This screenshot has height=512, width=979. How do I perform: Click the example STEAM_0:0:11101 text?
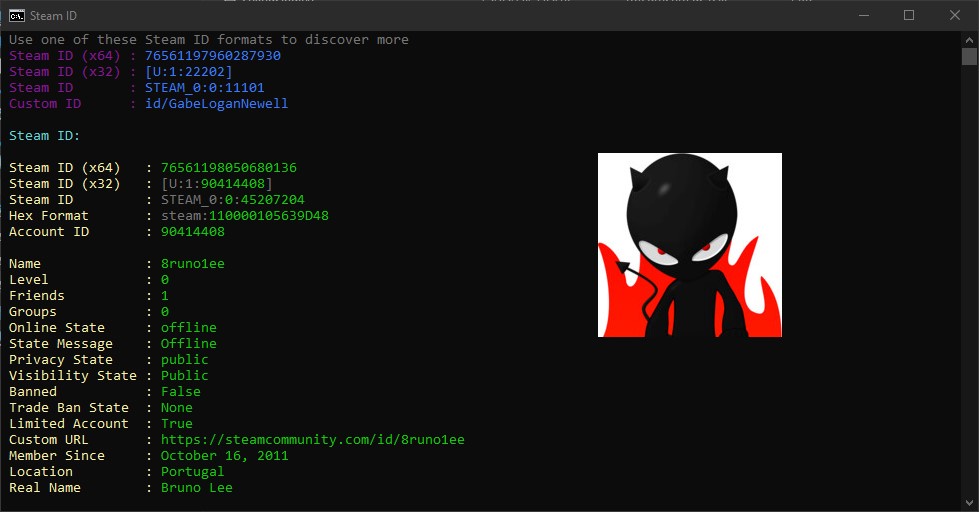(205, 88)
